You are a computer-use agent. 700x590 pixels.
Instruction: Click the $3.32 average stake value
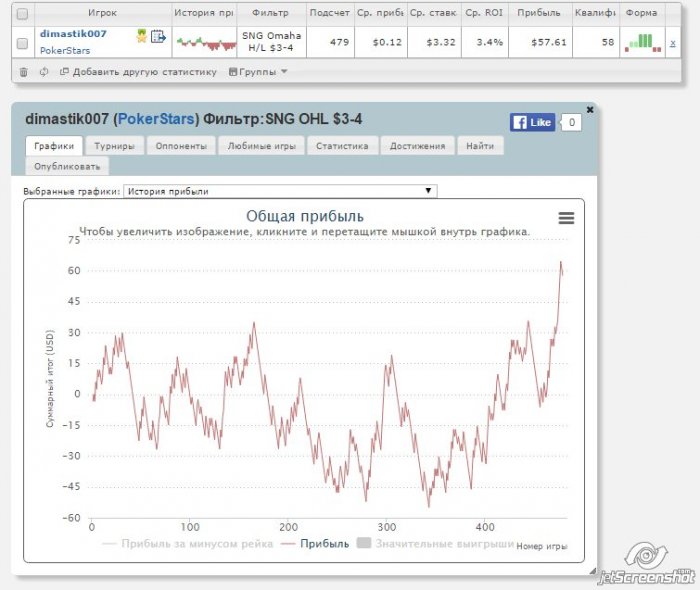pos(441,42)
